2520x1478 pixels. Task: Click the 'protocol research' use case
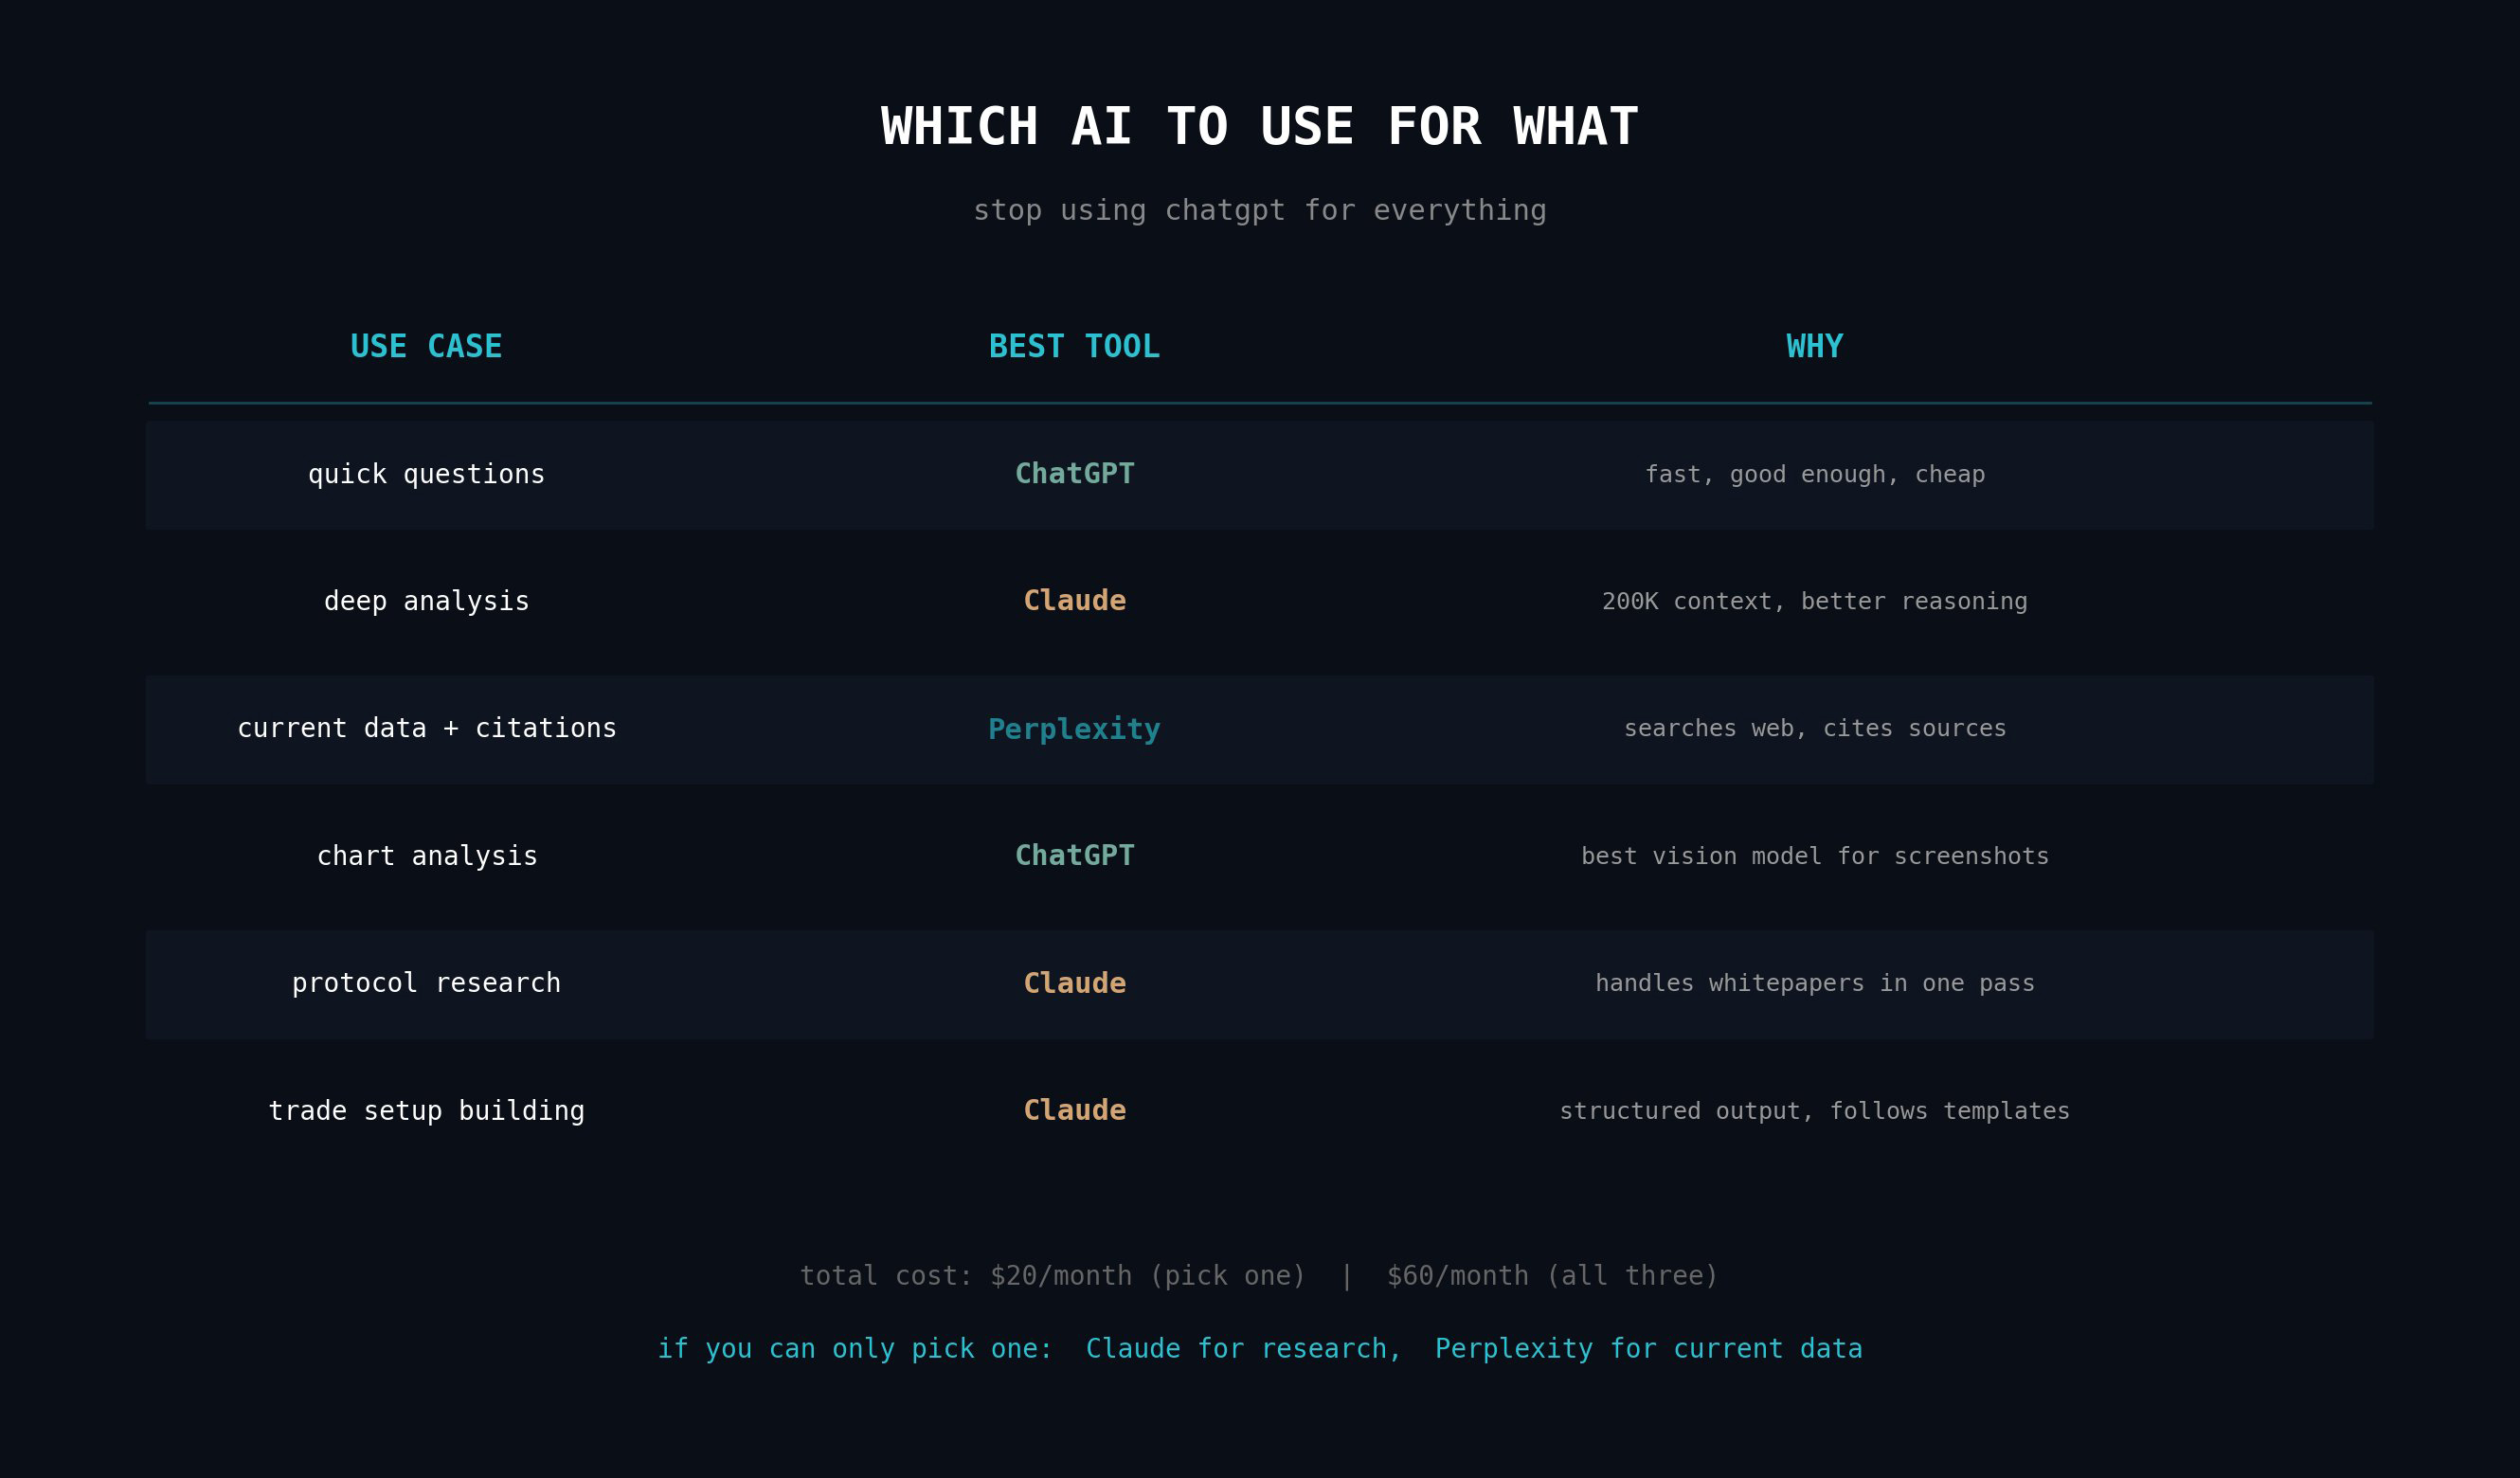tap(426, 983)
